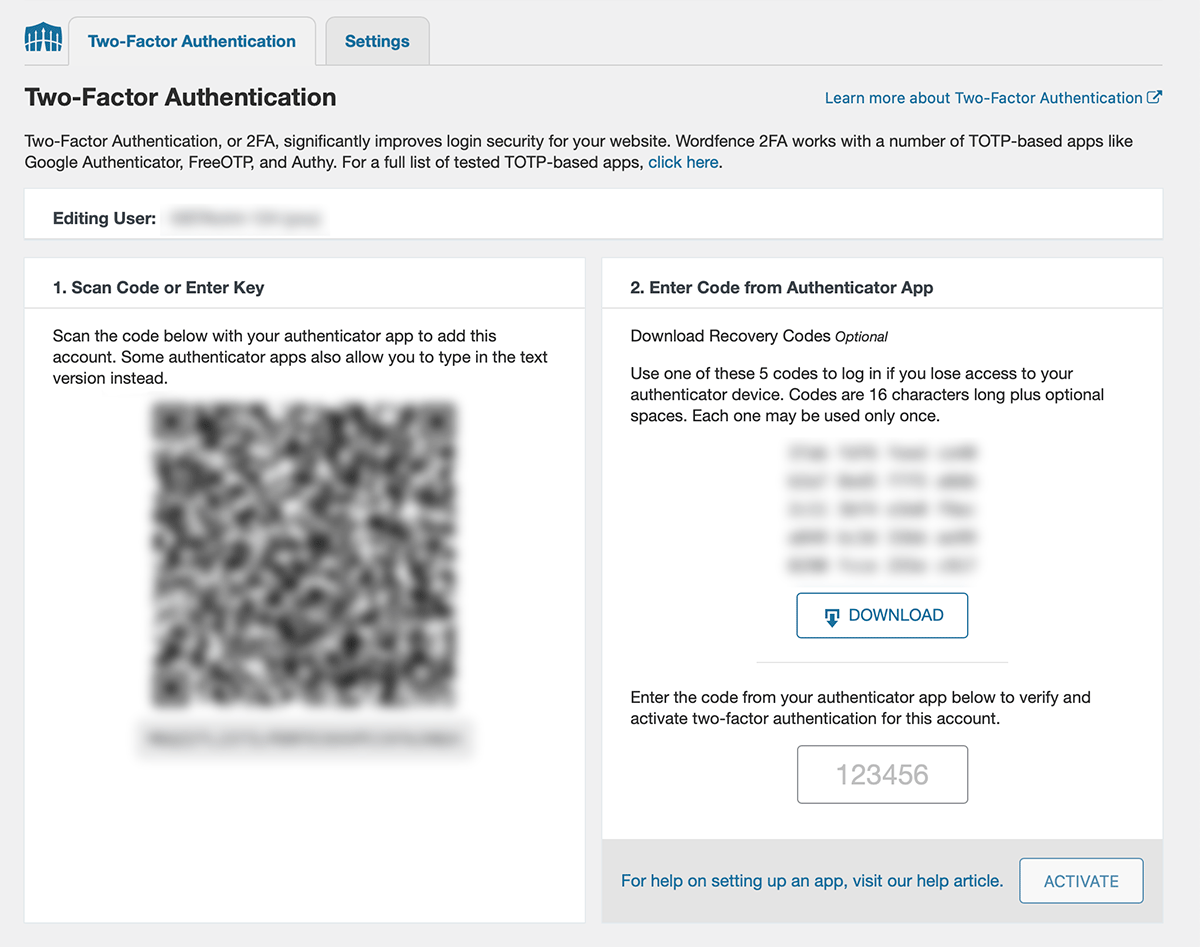Click the blurred username next to Editing User
Image resolution: width=1200 pixels, height=947 pixels.
coord(246,217)
